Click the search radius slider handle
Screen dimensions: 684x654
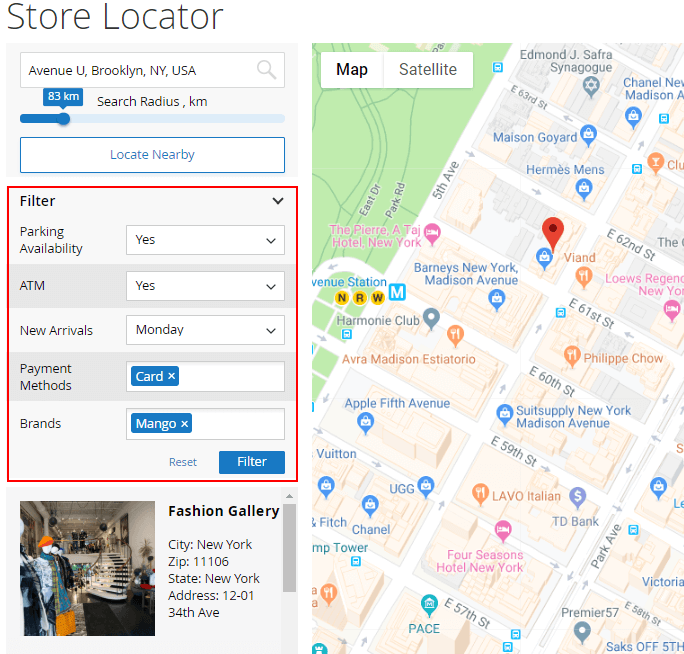pyautogui.click(x=63, y=118)
